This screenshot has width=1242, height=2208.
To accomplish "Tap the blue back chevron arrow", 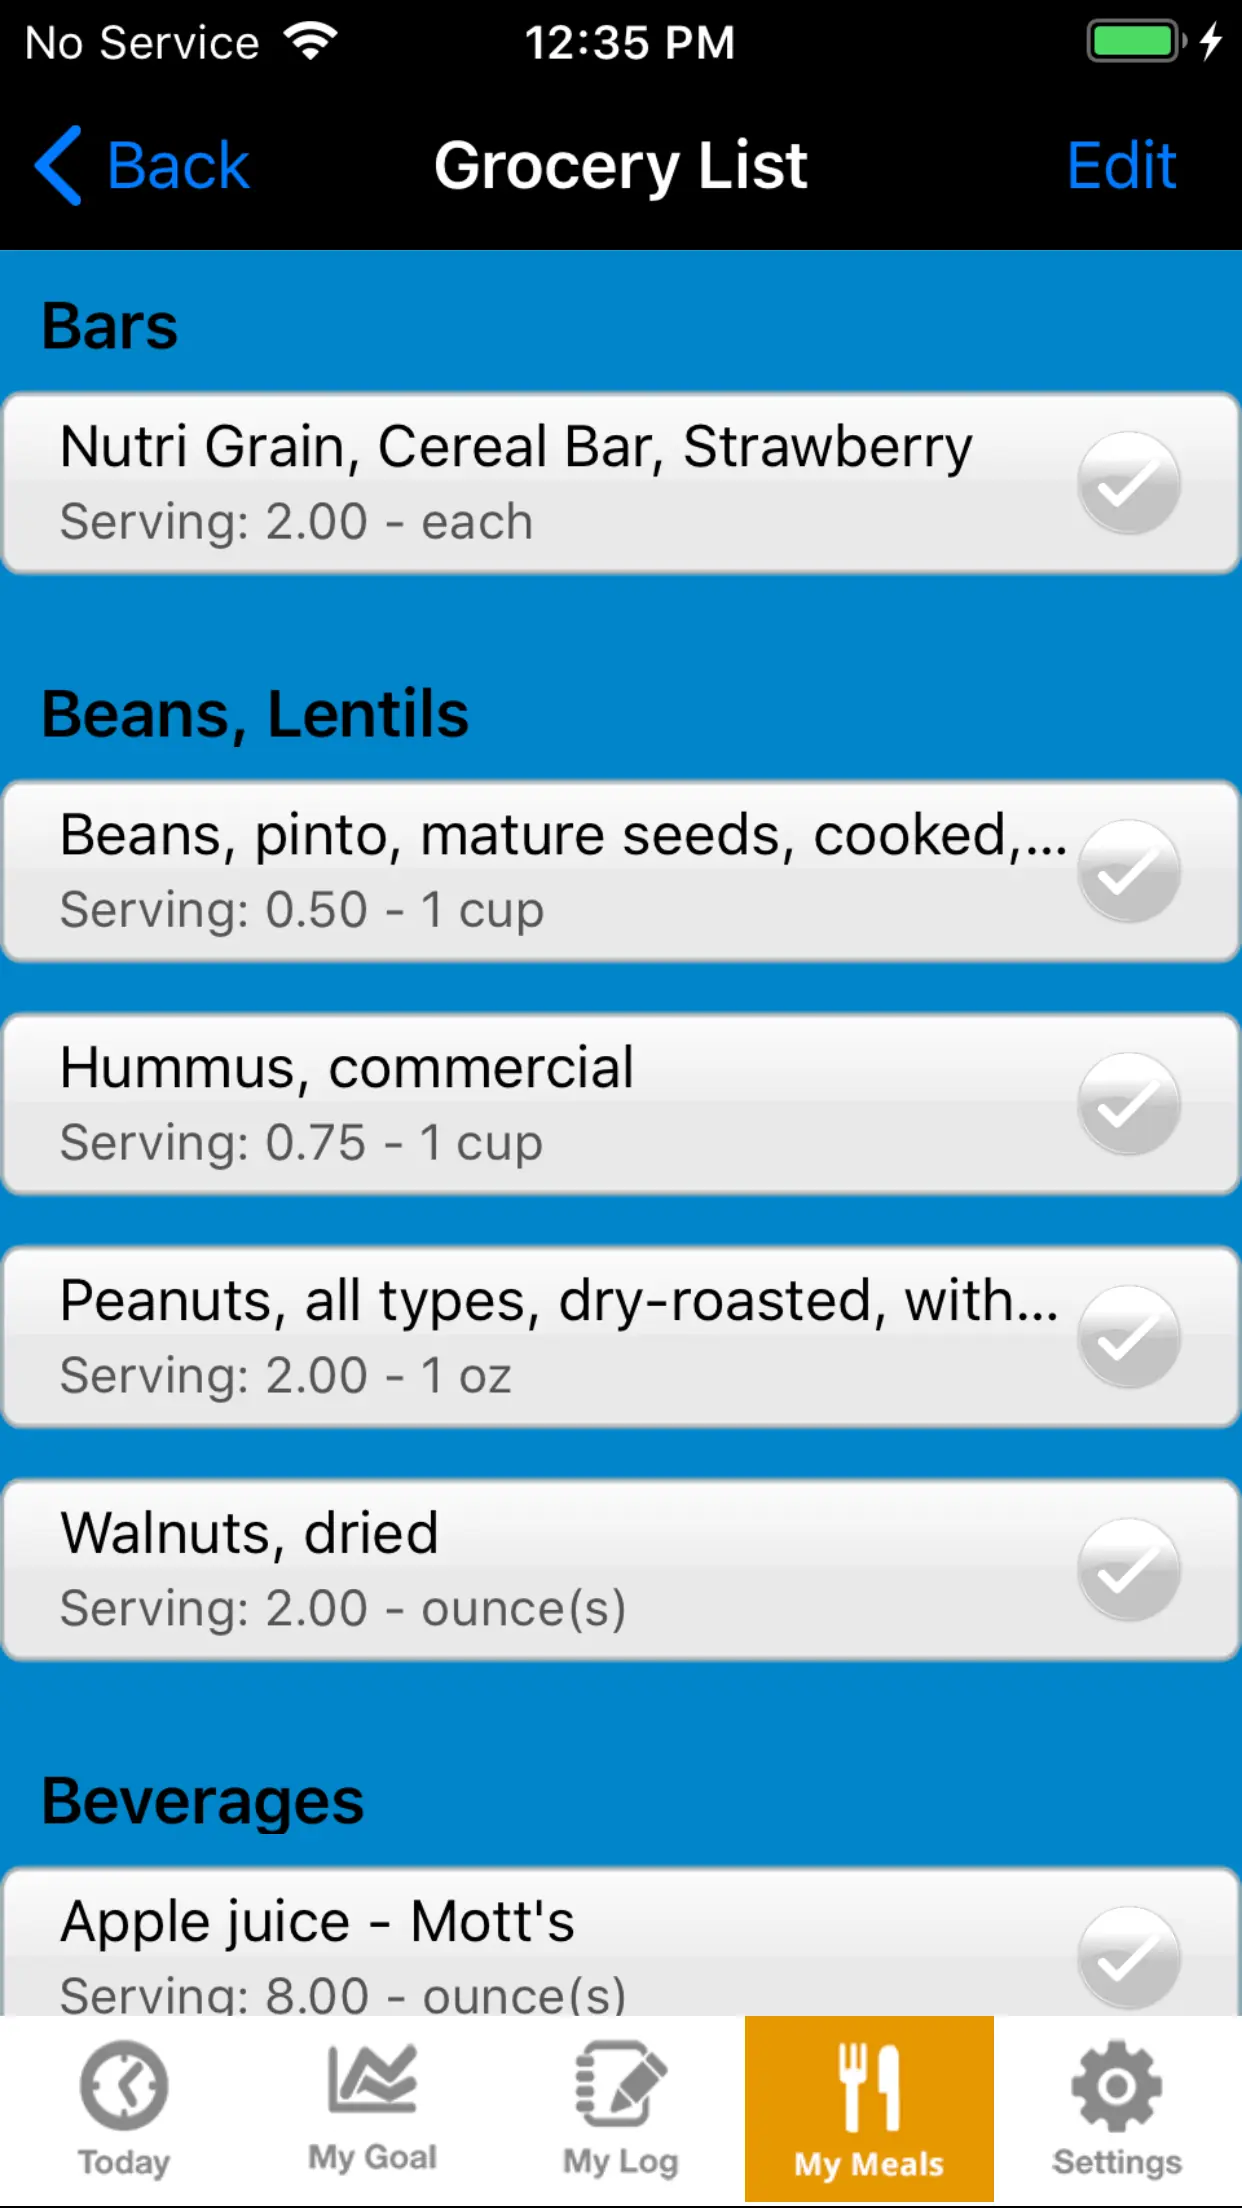I will 58,166.
